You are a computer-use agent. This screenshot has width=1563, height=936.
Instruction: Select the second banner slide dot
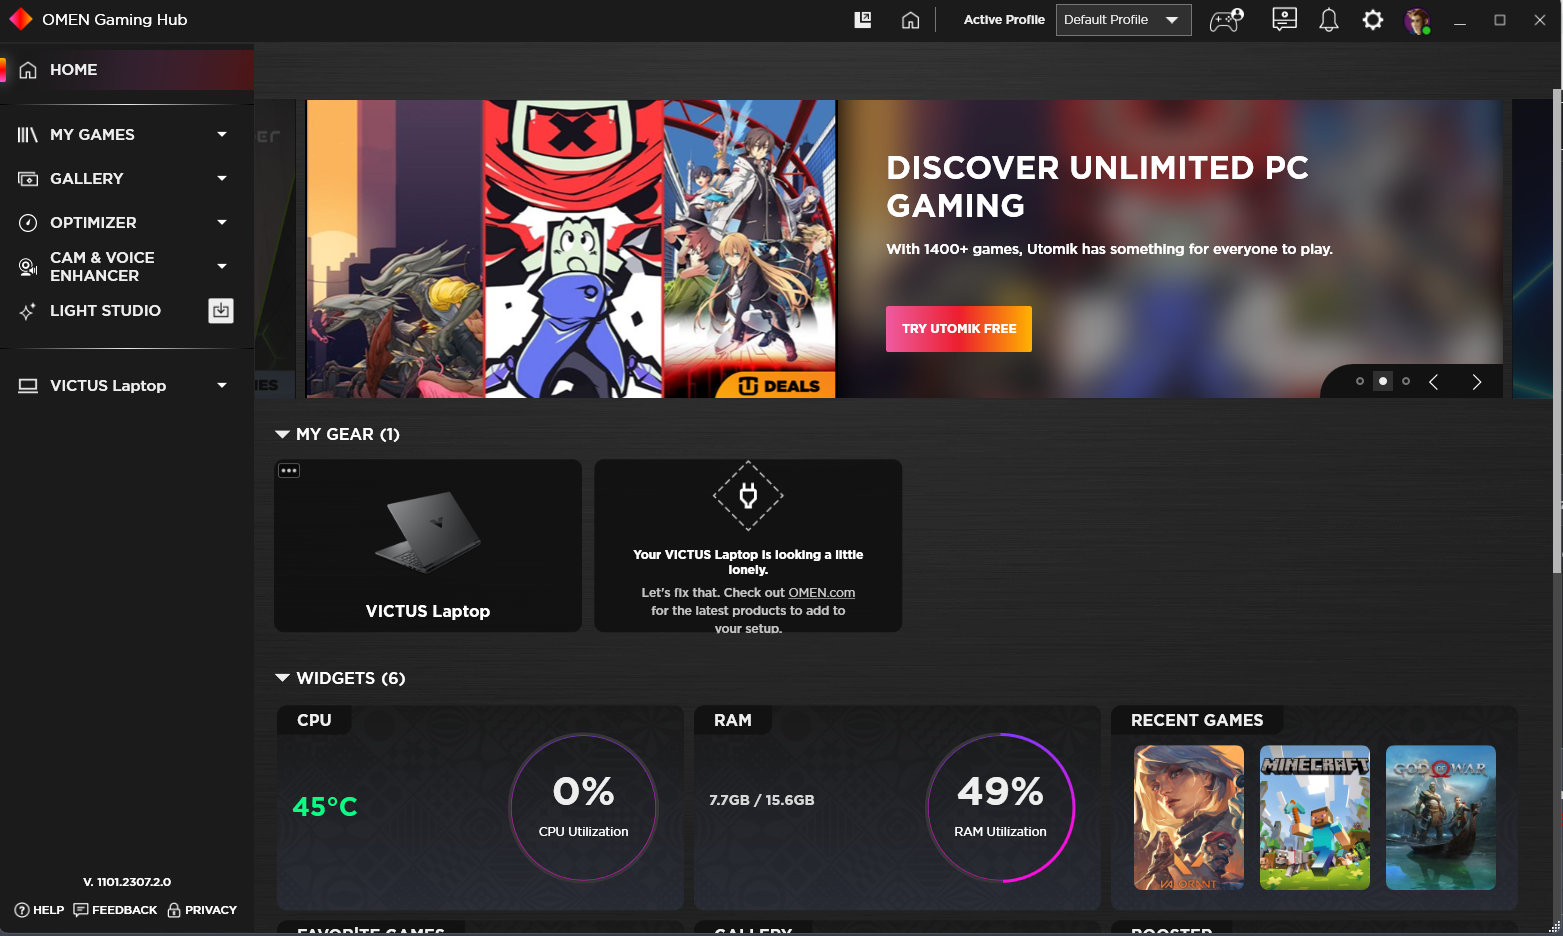click(x=1383, y=381)
